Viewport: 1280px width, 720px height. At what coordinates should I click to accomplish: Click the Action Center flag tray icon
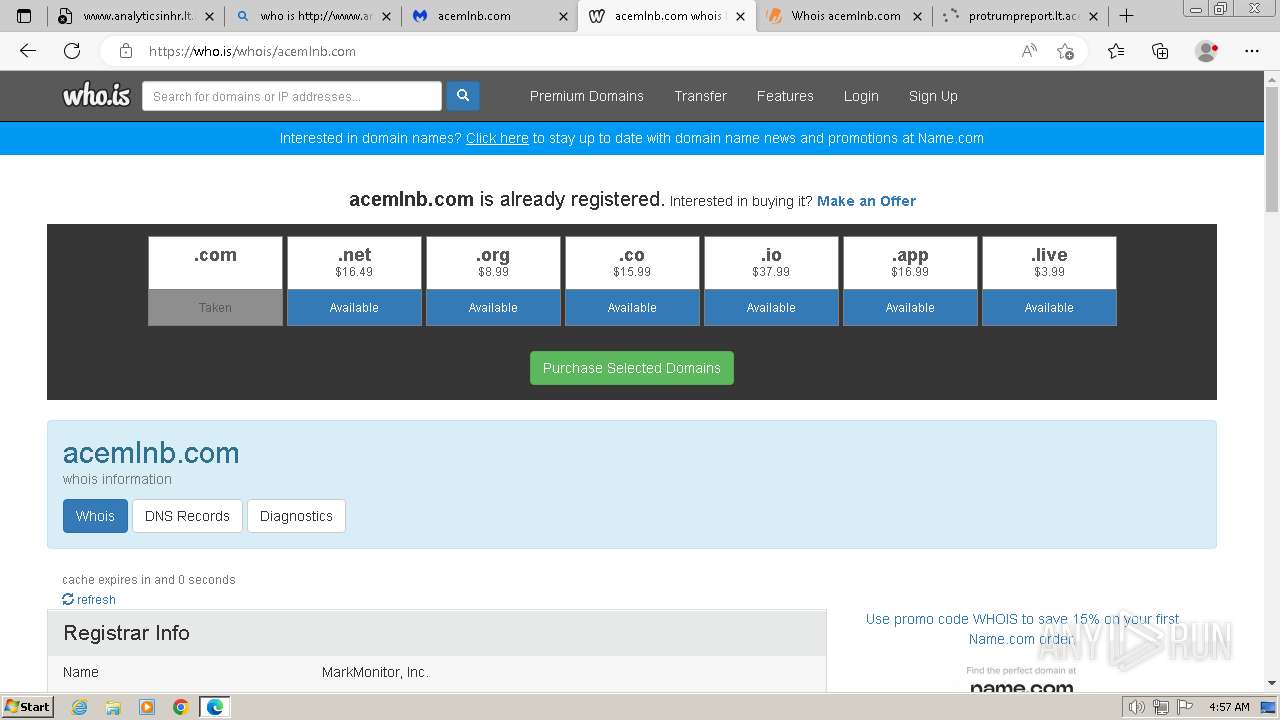pos(1184,707)
